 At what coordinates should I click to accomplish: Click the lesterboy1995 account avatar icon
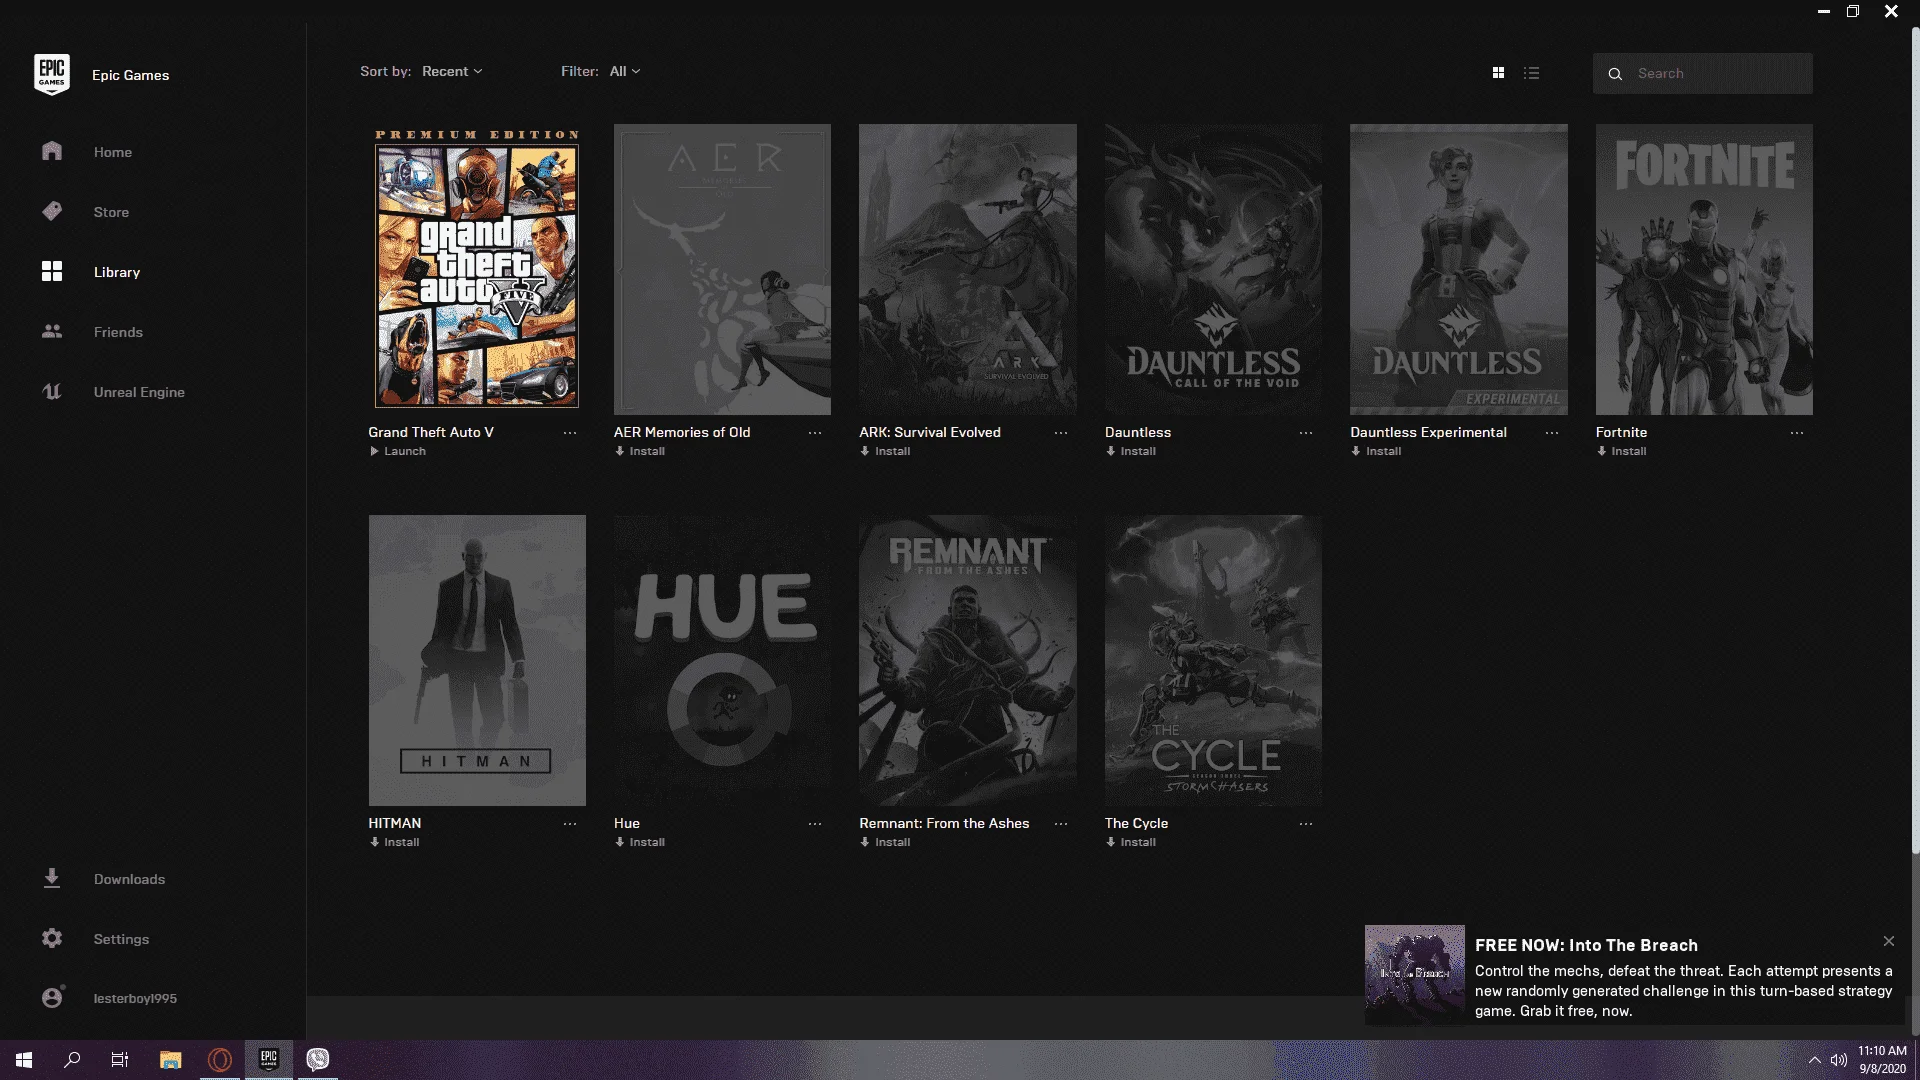coord(52,997)
